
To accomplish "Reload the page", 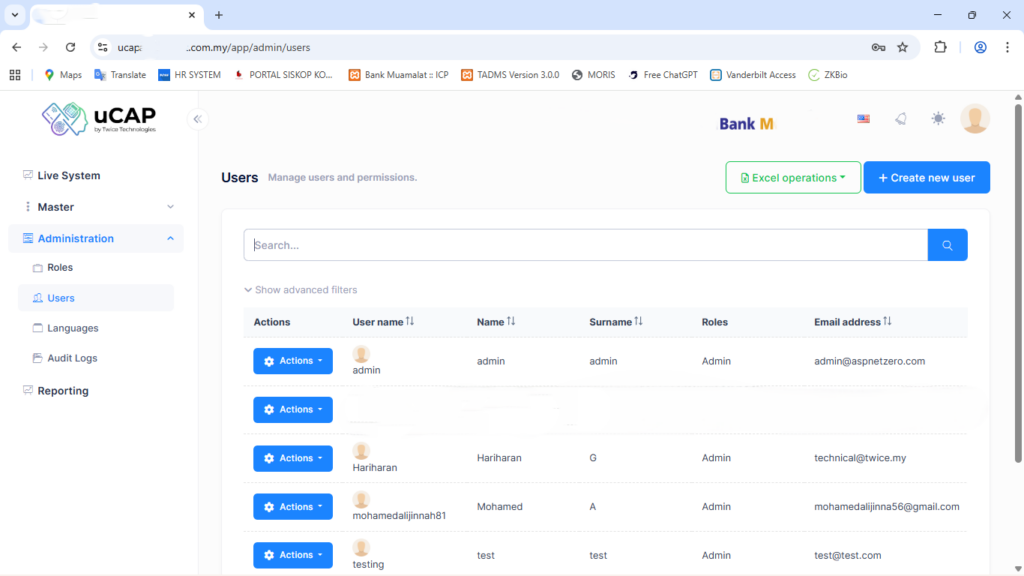I will (70, 47).
